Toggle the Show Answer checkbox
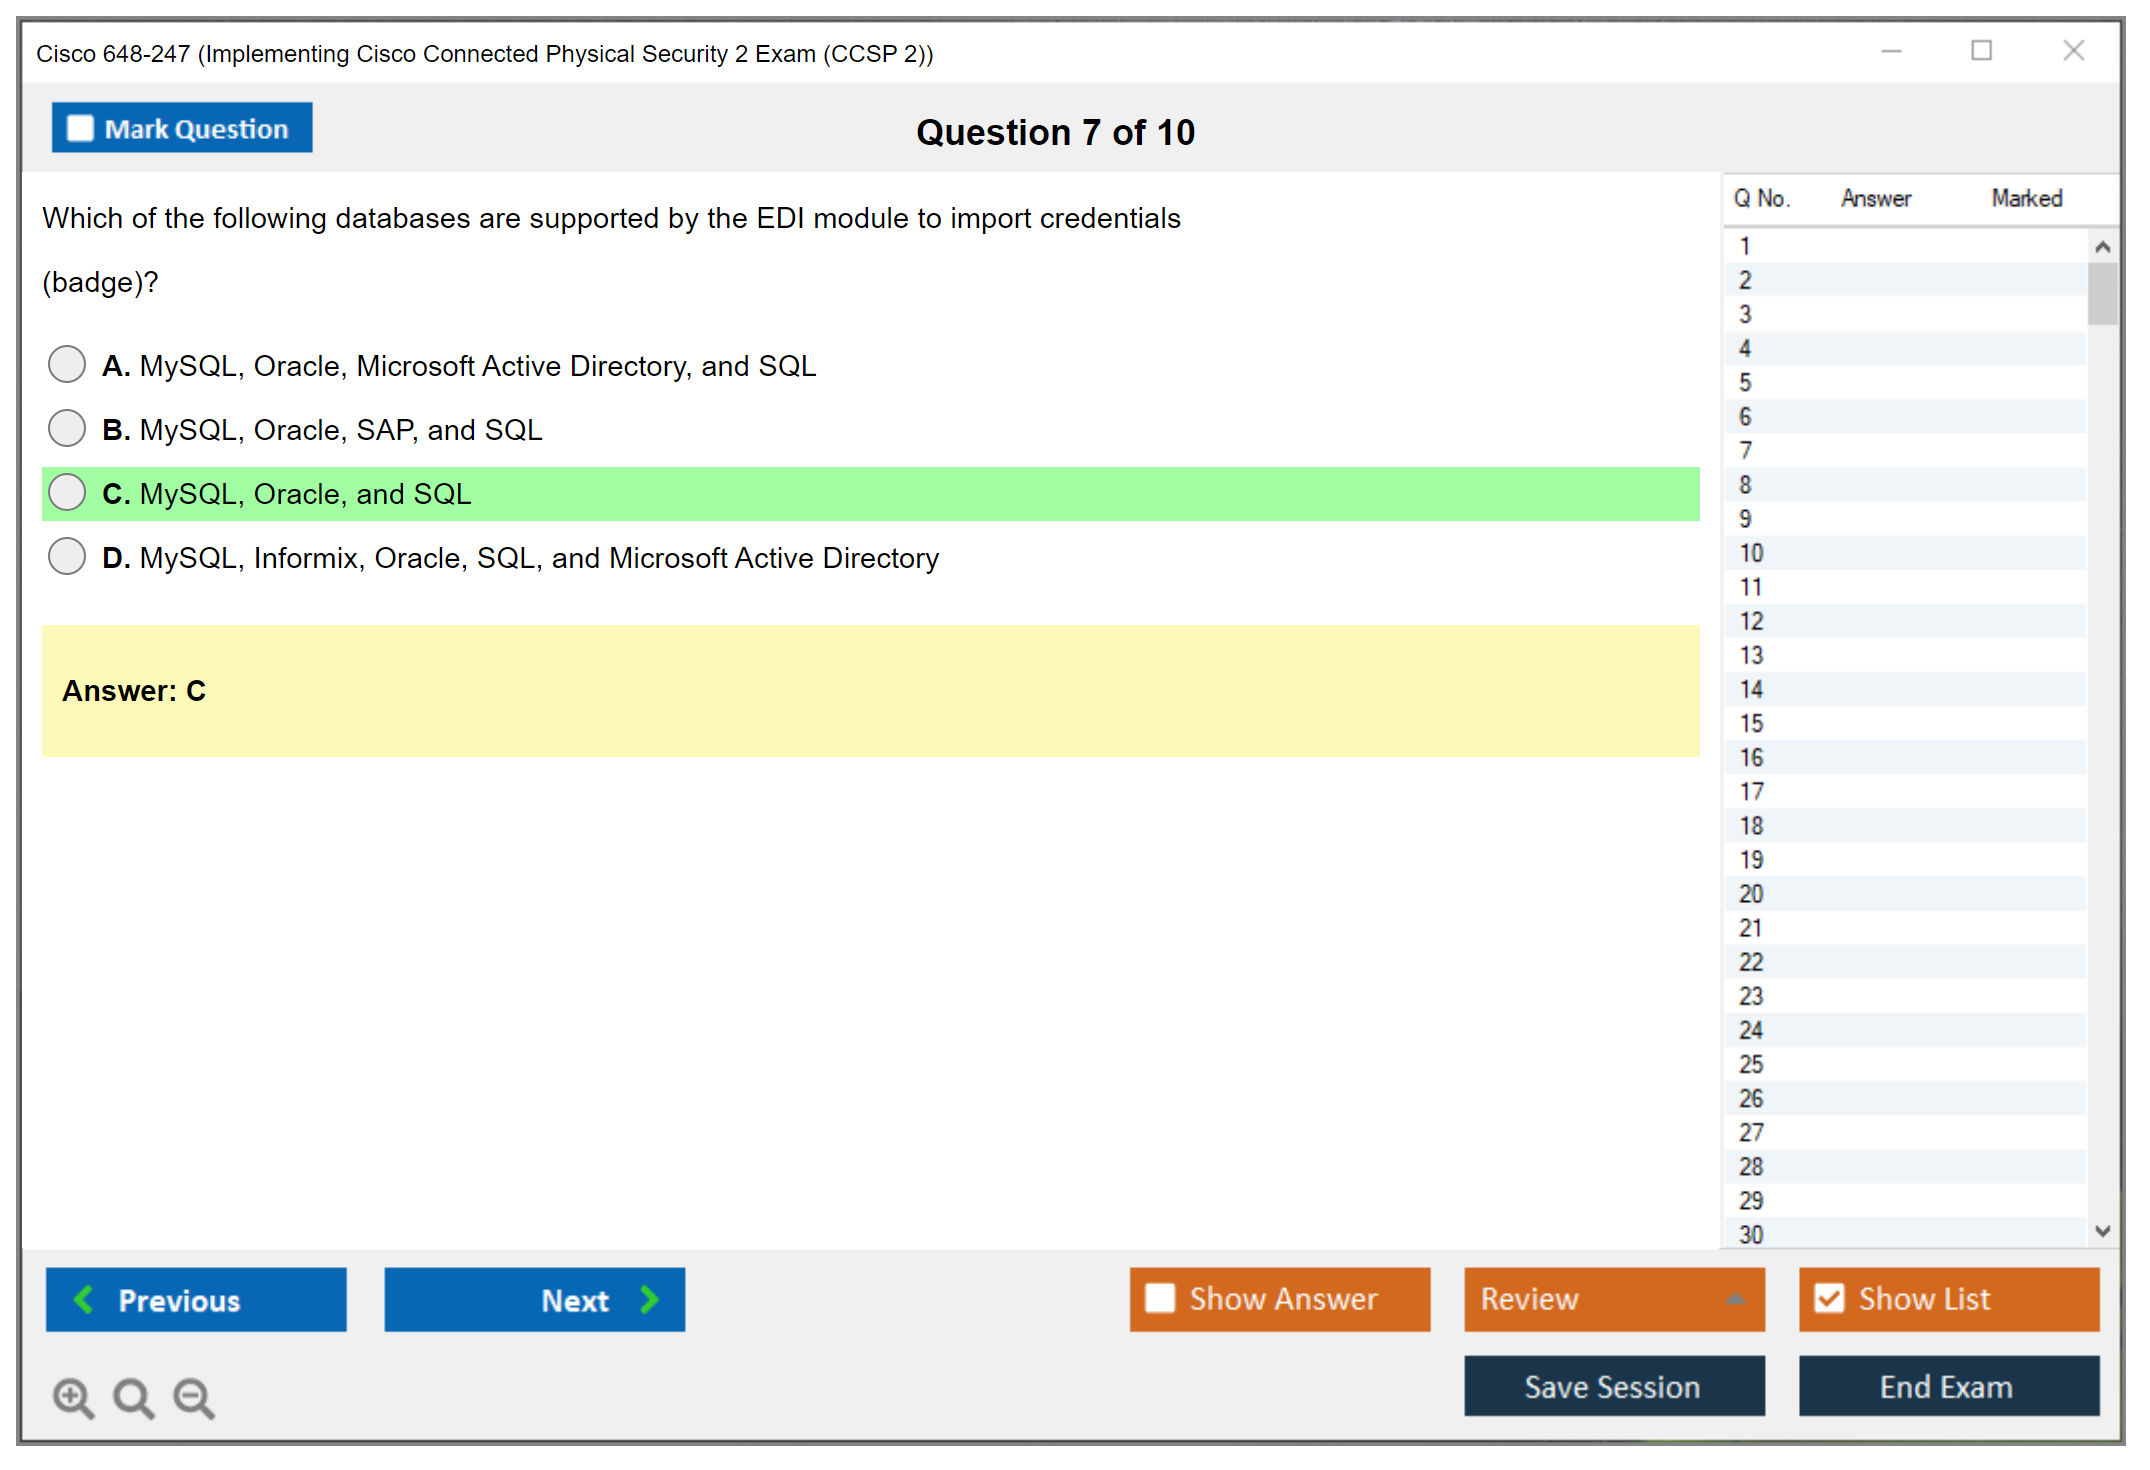The width and height of the screenshot is (2150, 1470). (x=1160, y=1298)
